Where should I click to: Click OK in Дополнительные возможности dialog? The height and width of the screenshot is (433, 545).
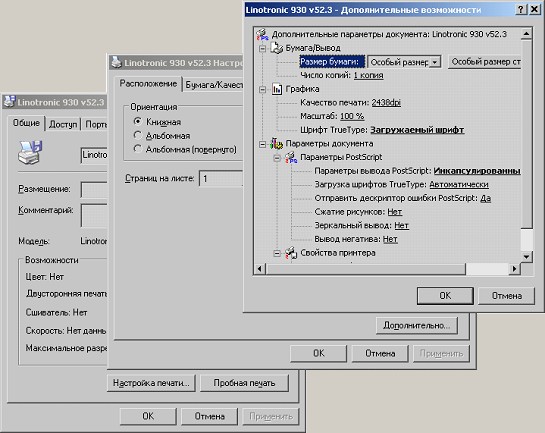point(445,296)
